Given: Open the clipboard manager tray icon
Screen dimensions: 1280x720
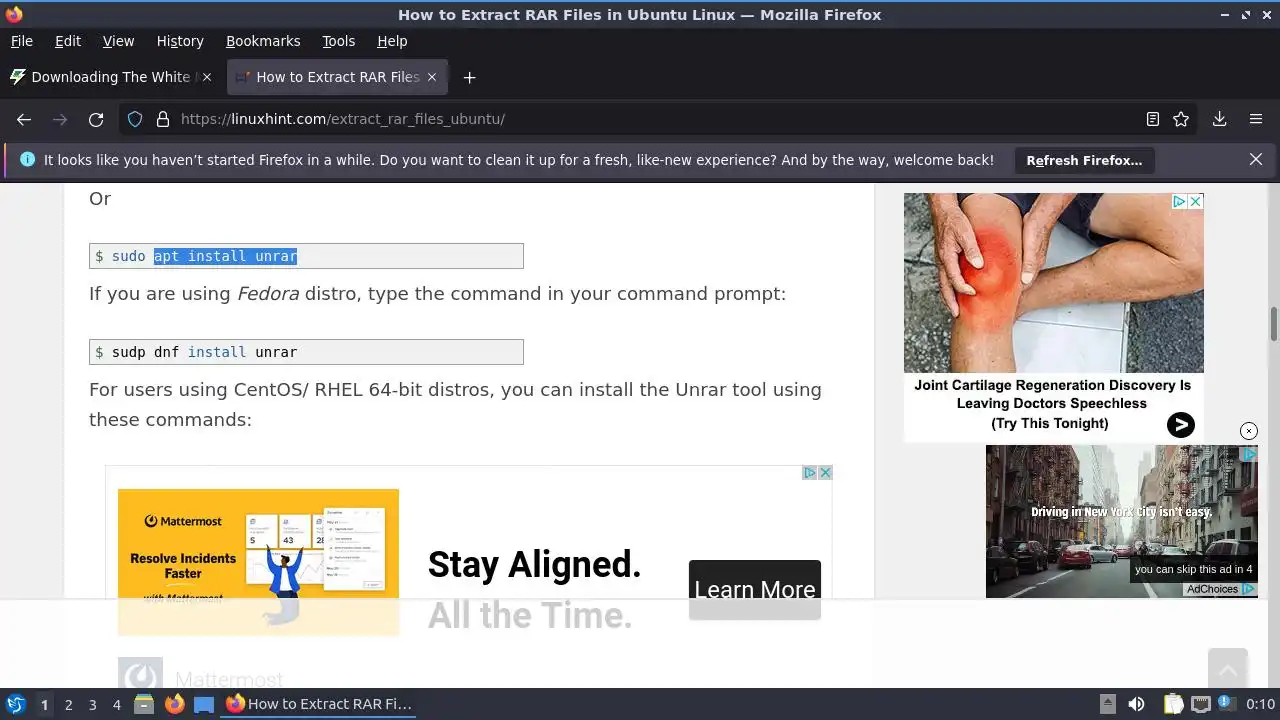Looking at the screenshot, I should tap(1173, 704).
